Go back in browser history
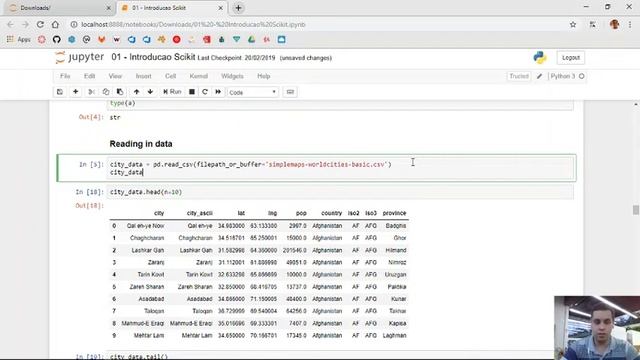The image size is (640, 360). [x=10, y=24]
